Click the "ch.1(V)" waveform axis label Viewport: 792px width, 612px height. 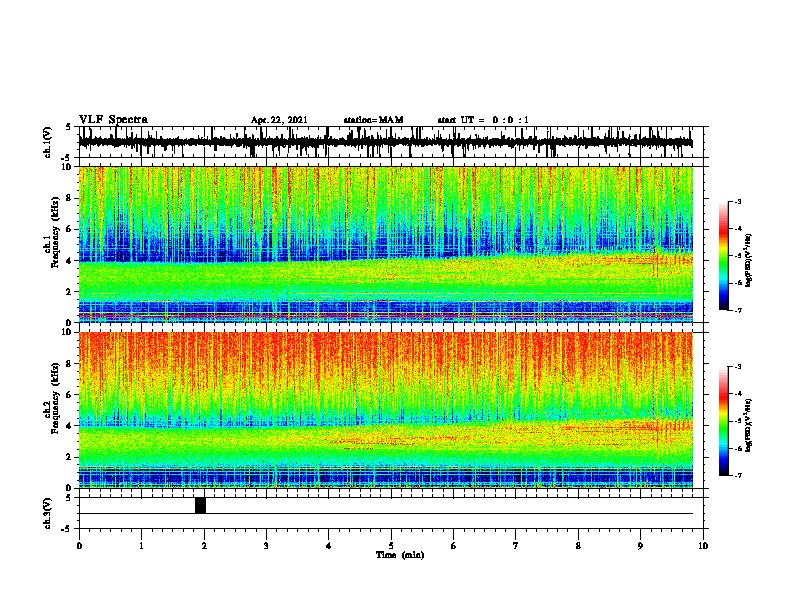pos(47,142)
